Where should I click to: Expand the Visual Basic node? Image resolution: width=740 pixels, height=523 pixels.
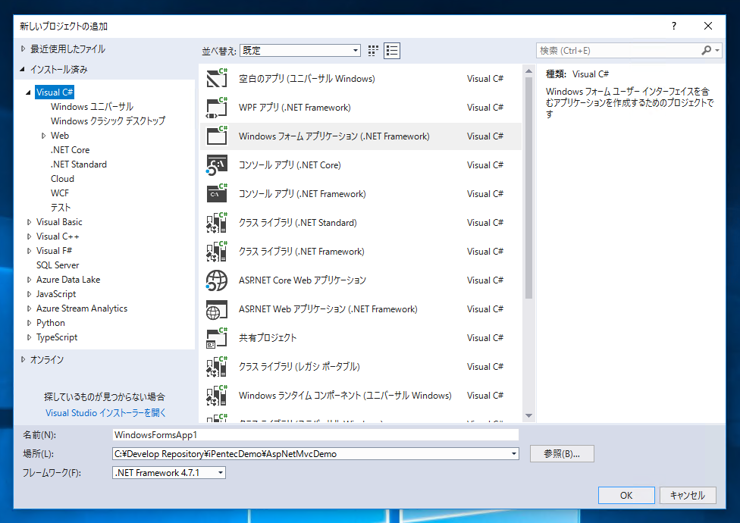29,222
